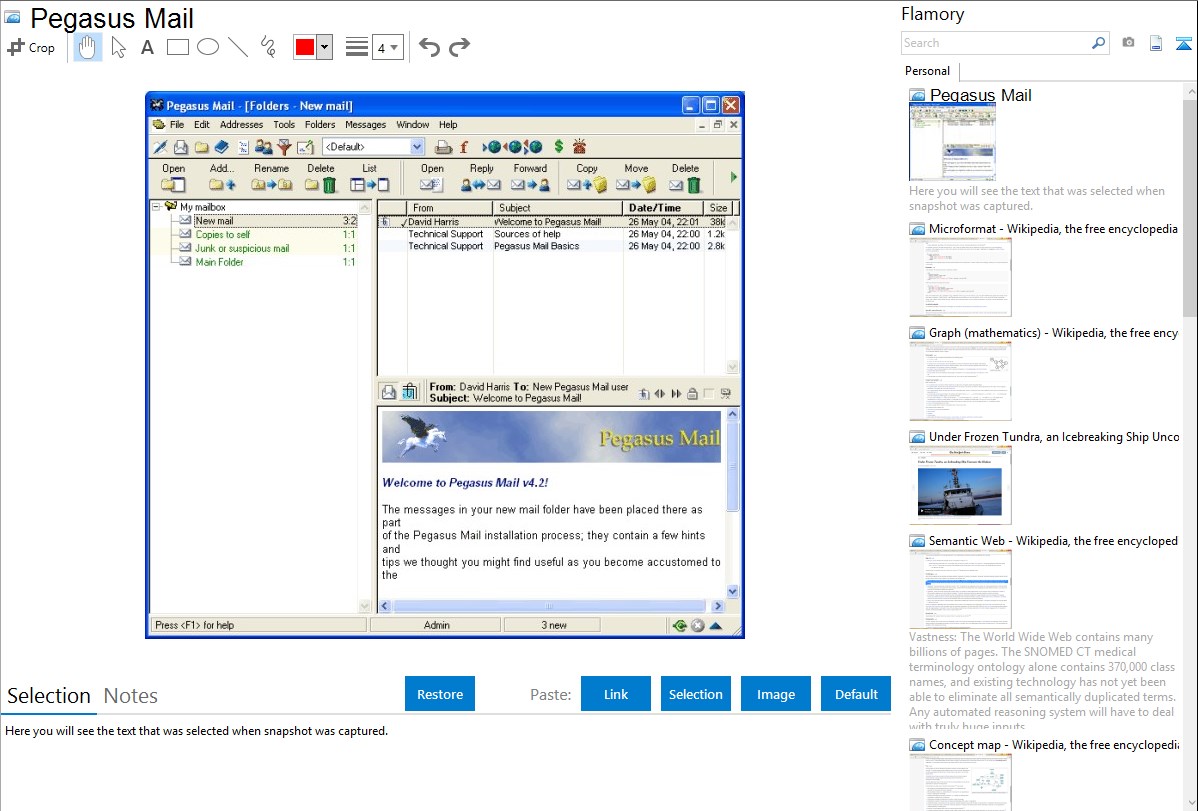Click the Reply message toolbar icon

(x=481, y=184)
